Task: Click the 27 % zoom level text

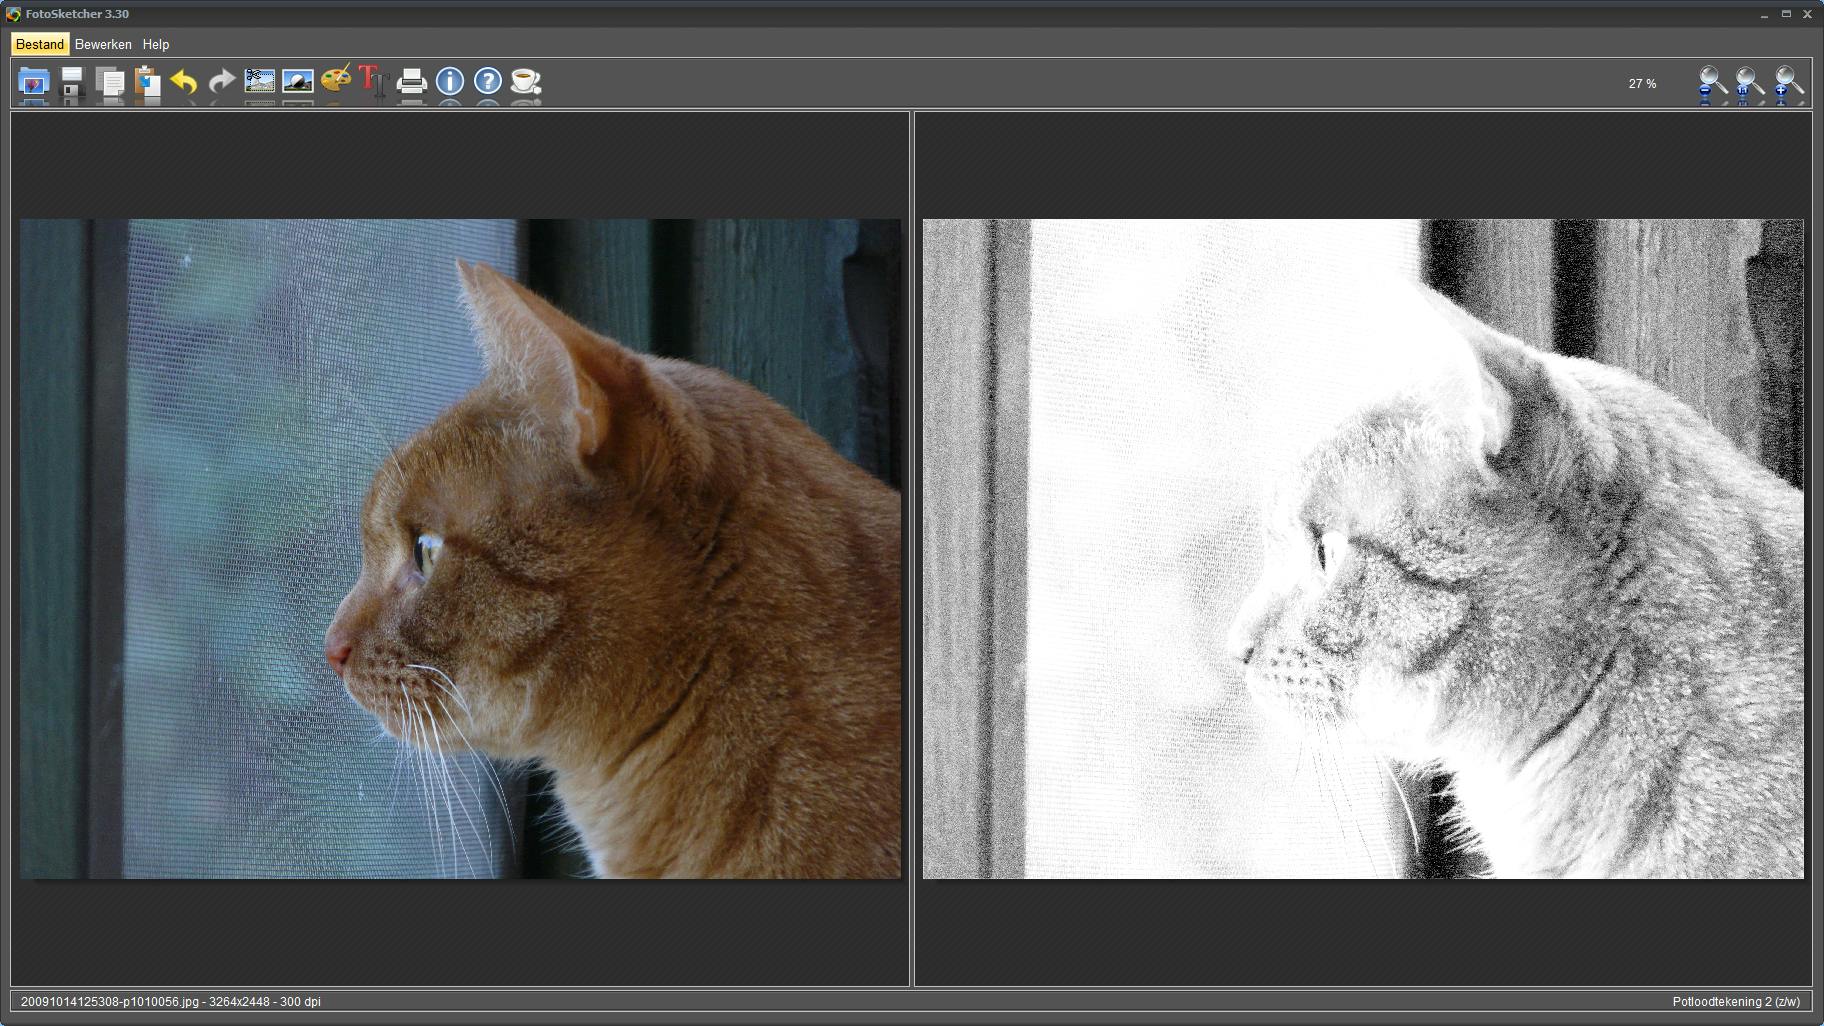Action: coord(1642,84)
